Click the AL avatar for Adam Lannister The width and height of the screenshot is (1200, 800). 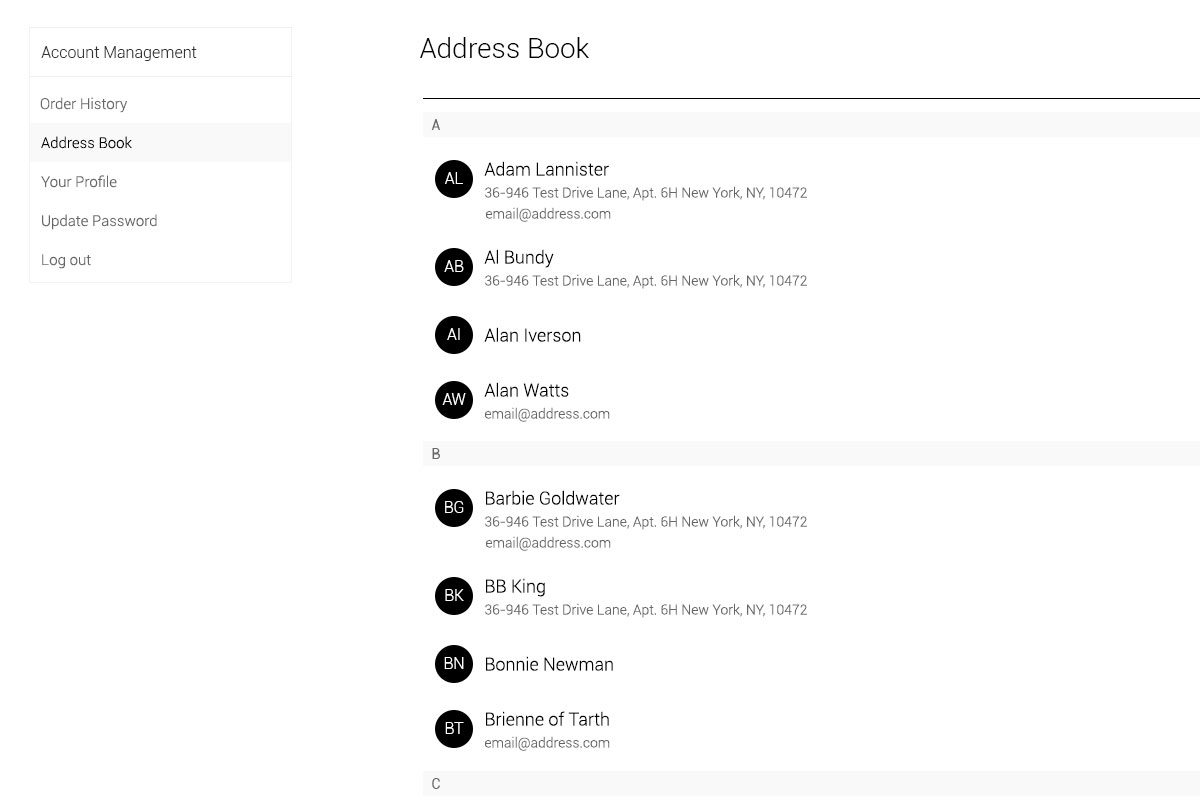click(454, 179)
